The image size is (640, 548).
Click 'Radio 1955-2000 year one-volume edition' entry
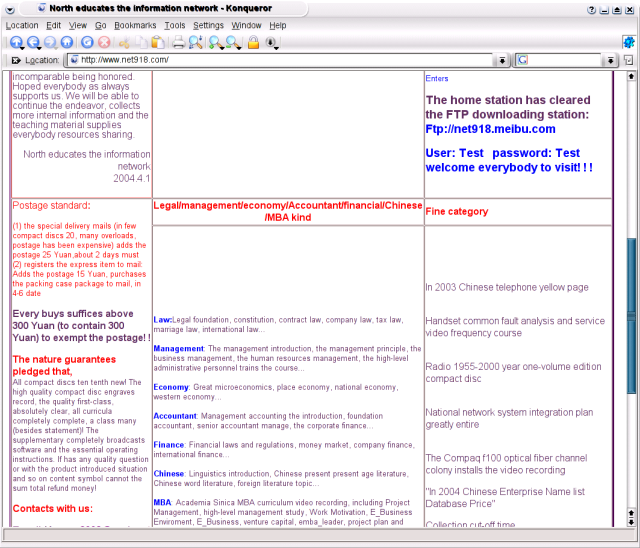[x=513, y=373]
